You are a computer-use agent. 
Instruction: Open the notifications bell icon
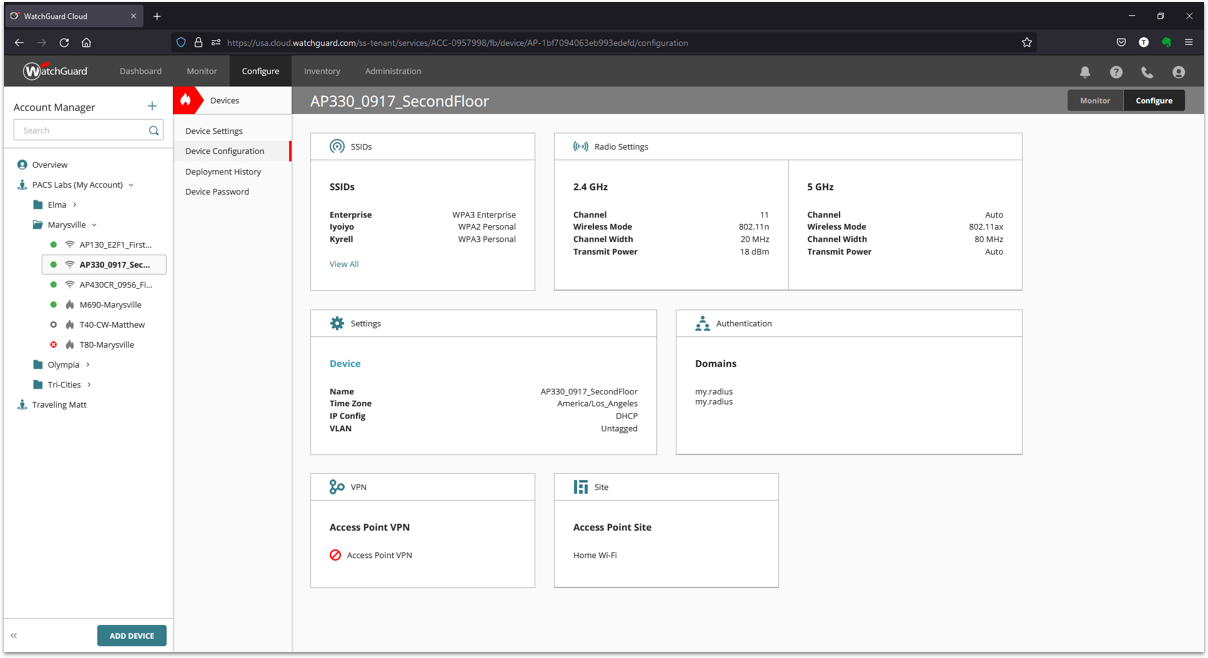pos(1085,72)
